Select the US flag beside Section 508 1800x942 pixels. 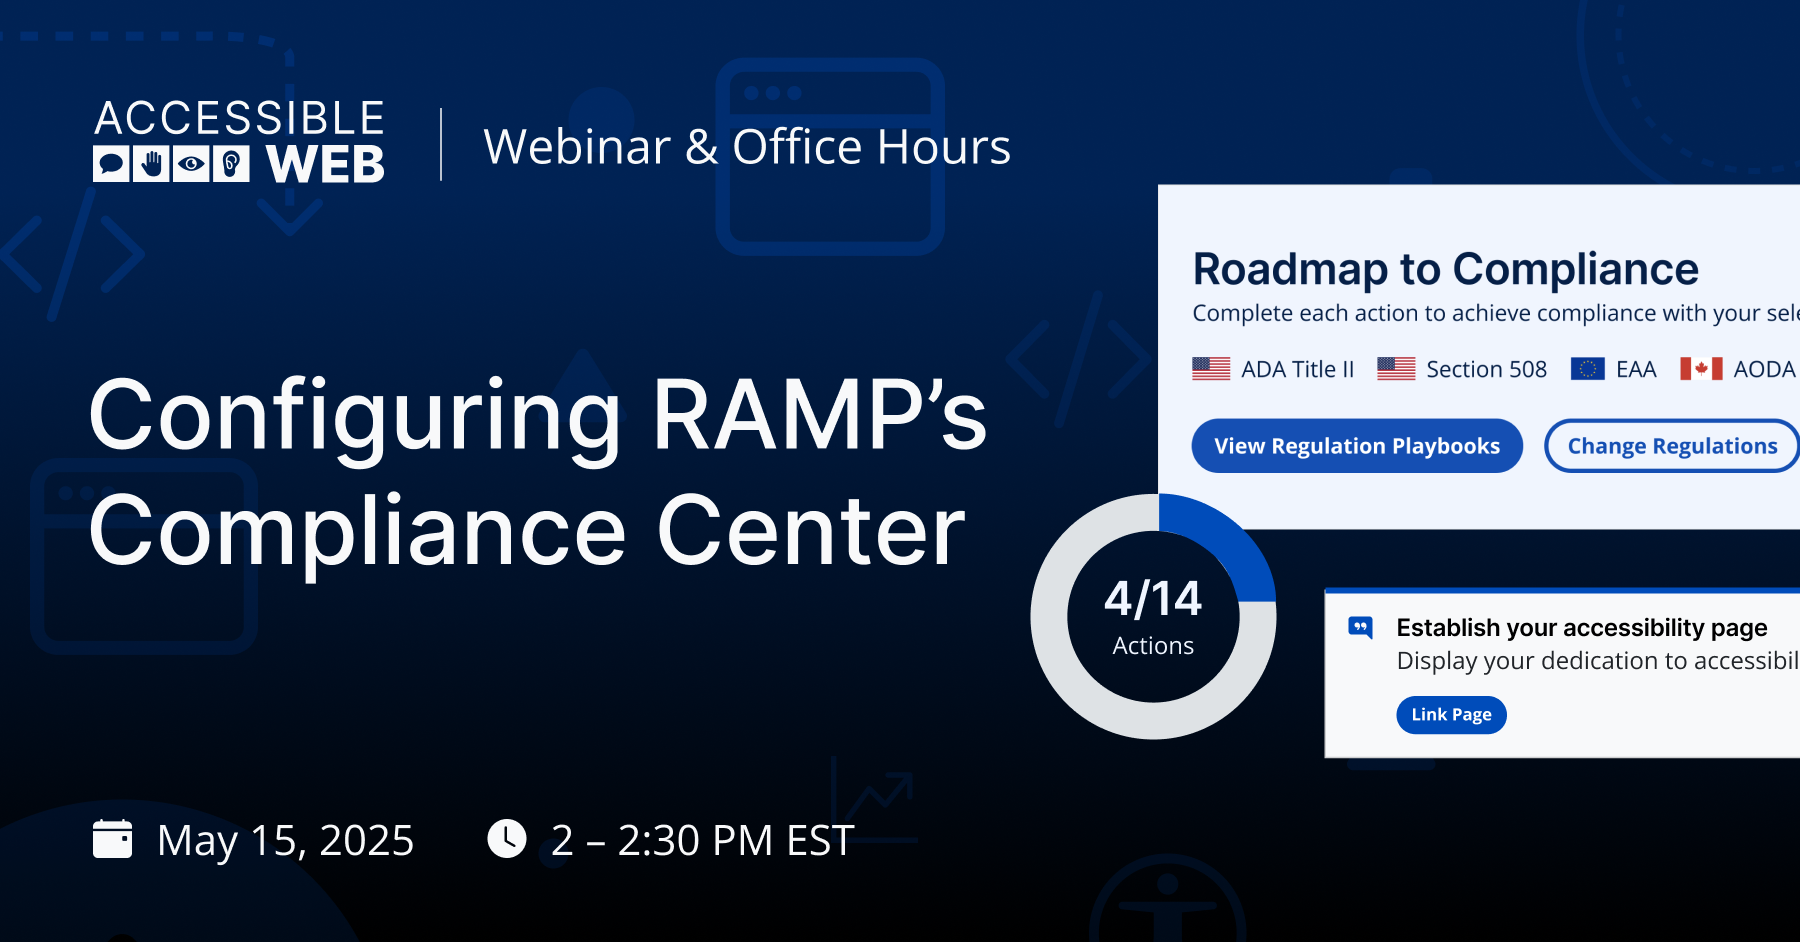(x=1396, y=369)
